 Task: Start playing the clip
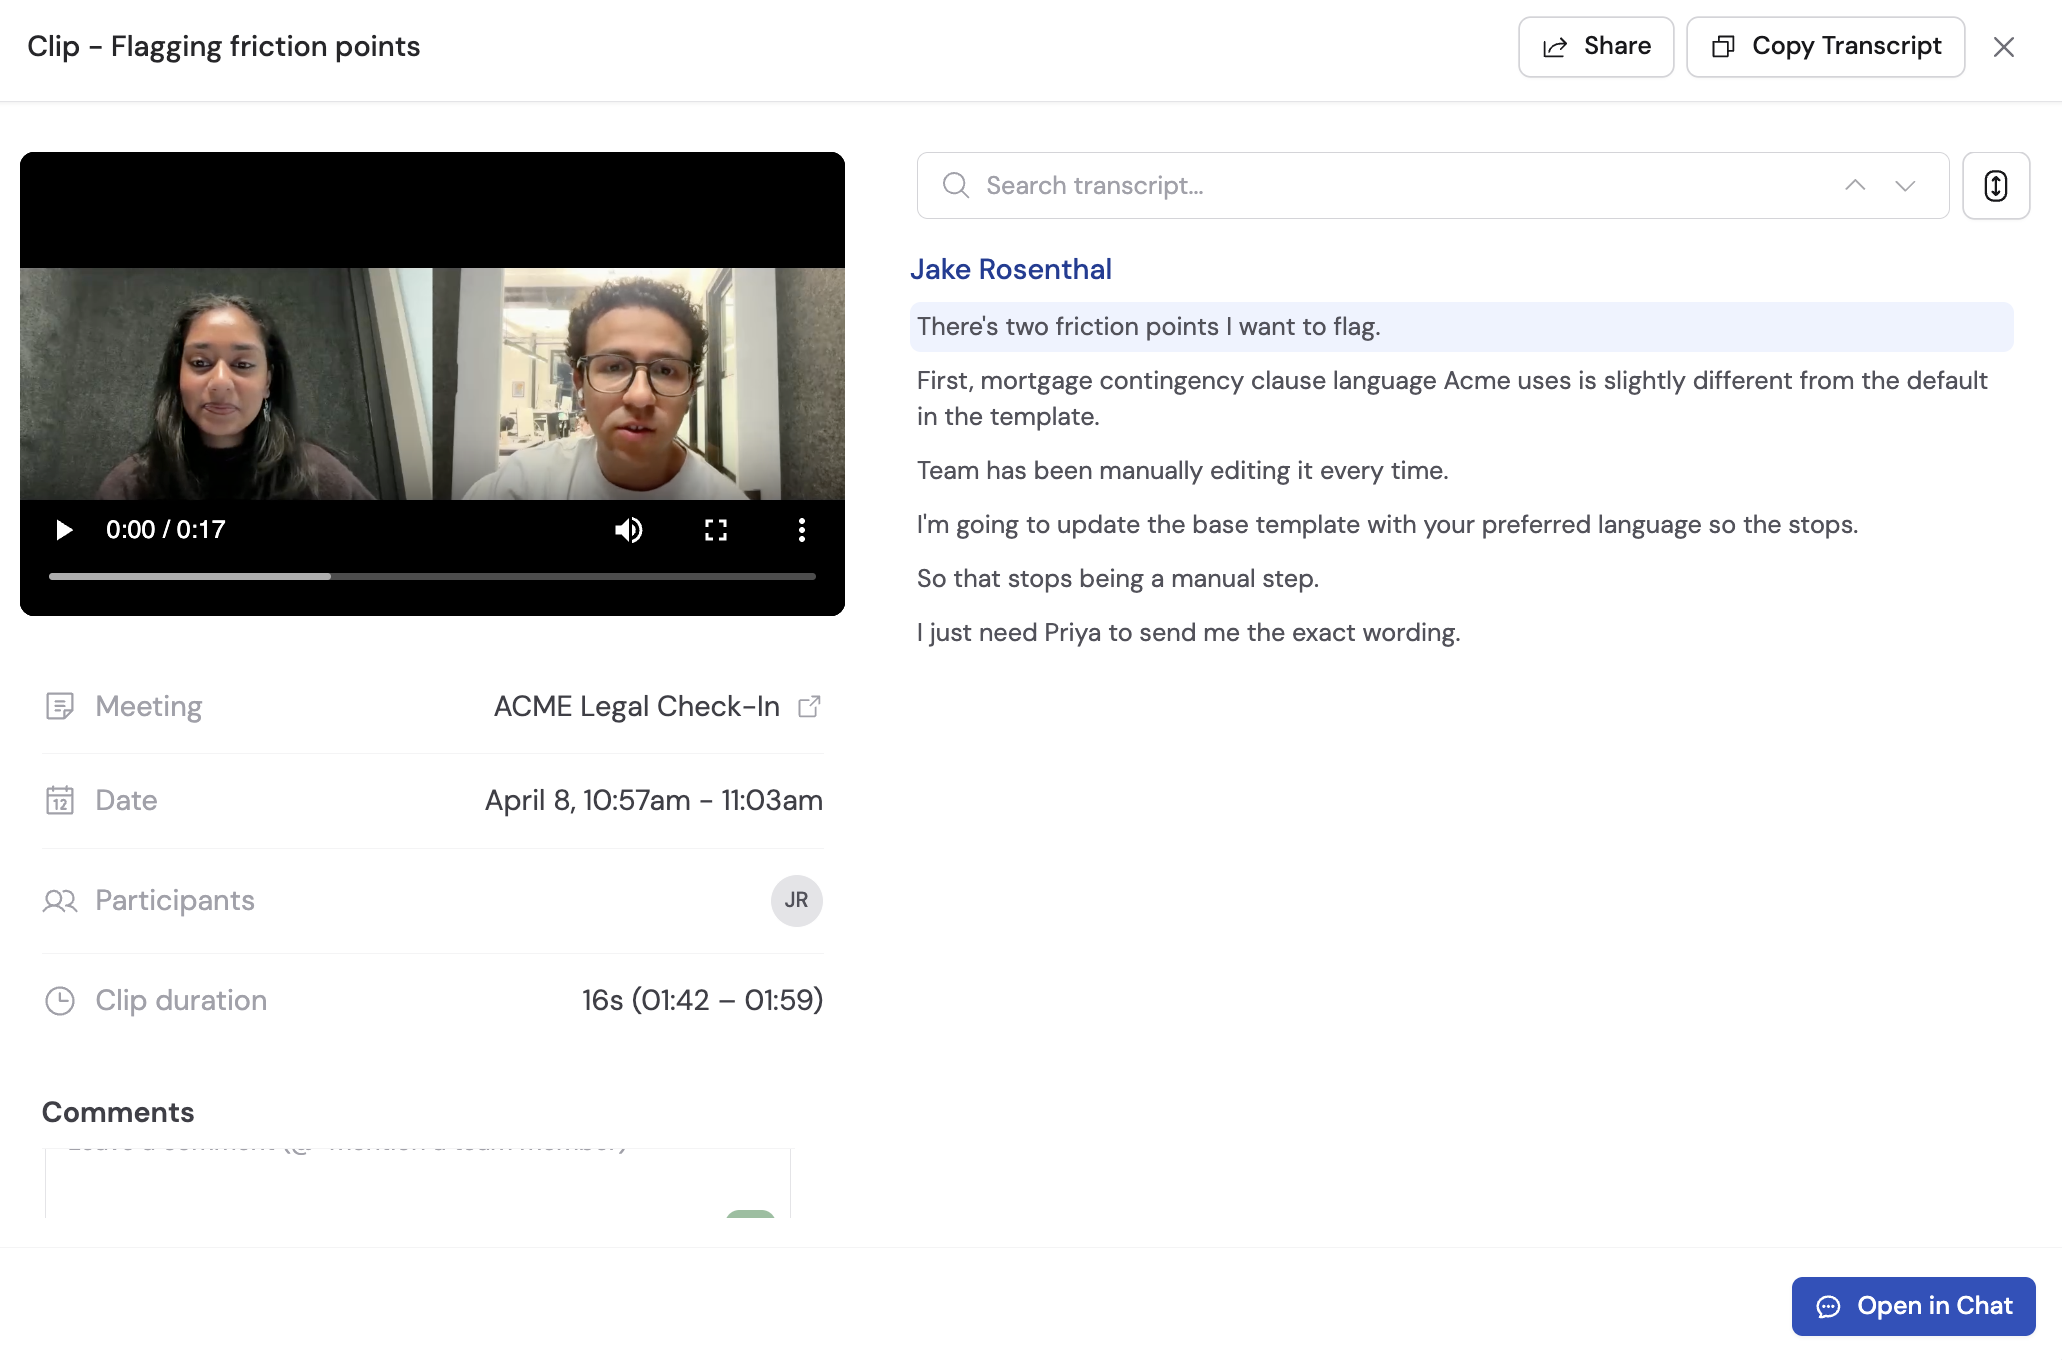pos(64,530)
